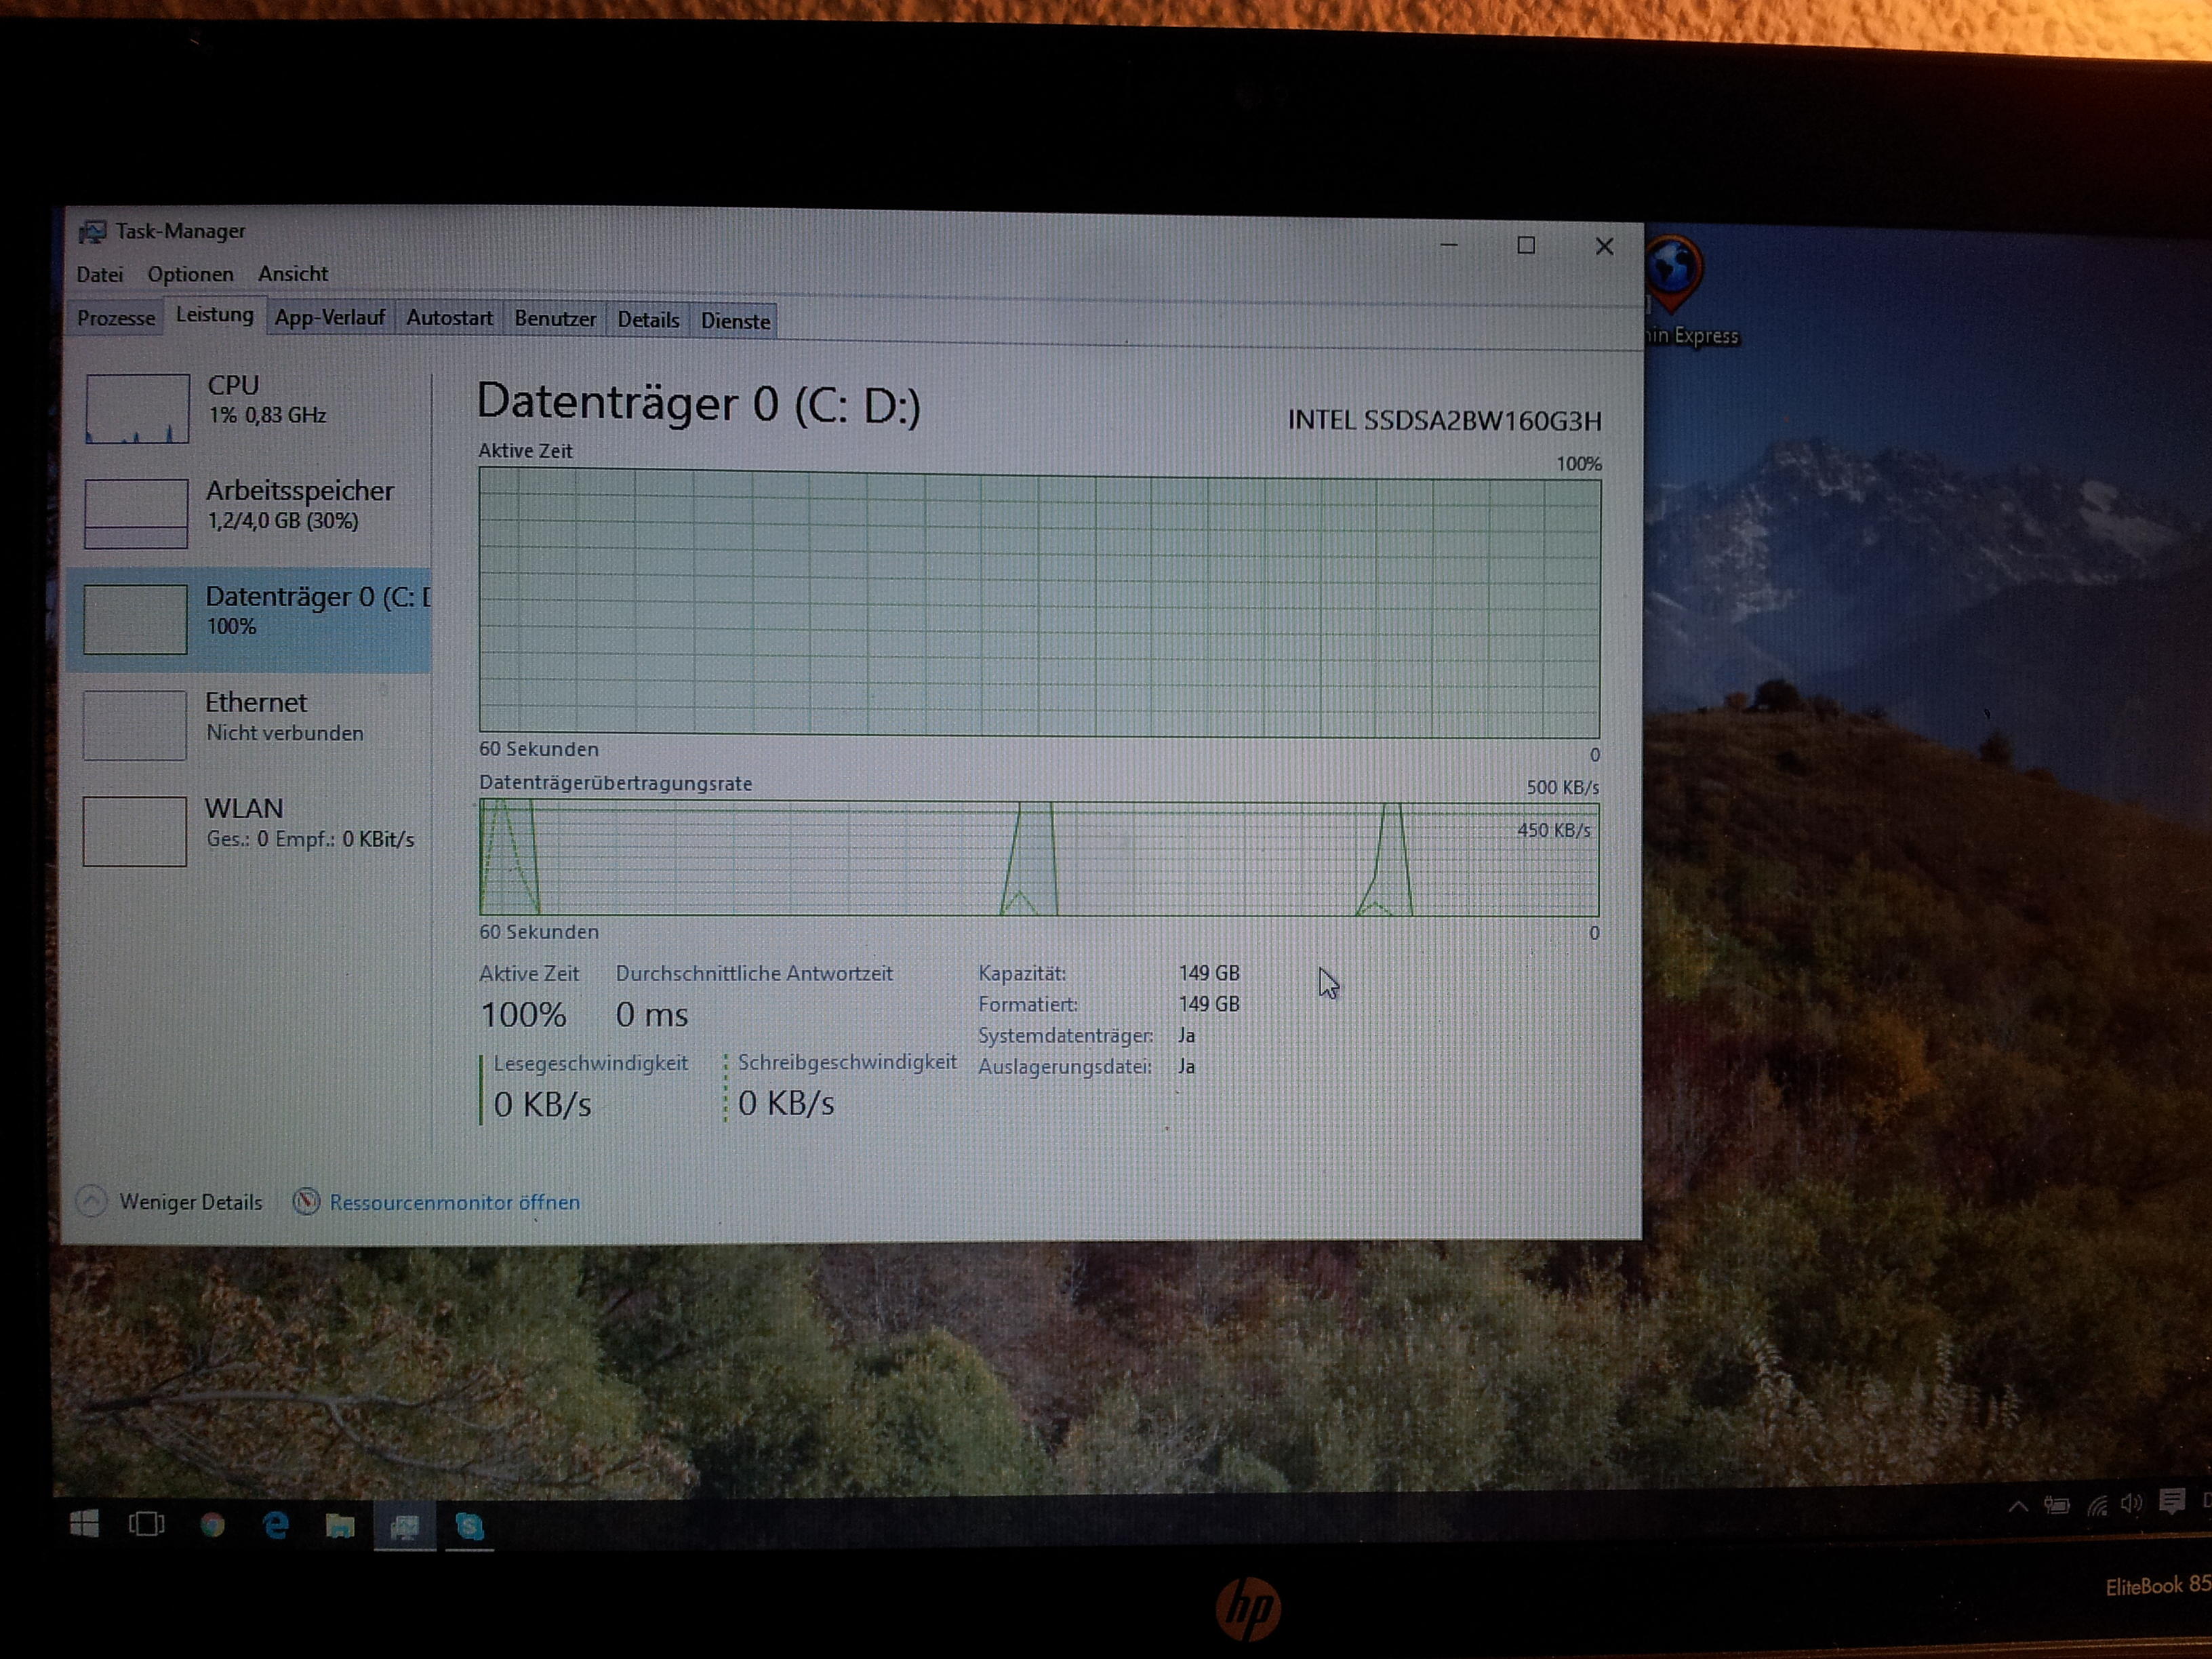Image resolution: width=2212 pixels, height=1659 pixels.
Task: Open Ressourcenmonitor öffnen link
Action: (454, 1202)
